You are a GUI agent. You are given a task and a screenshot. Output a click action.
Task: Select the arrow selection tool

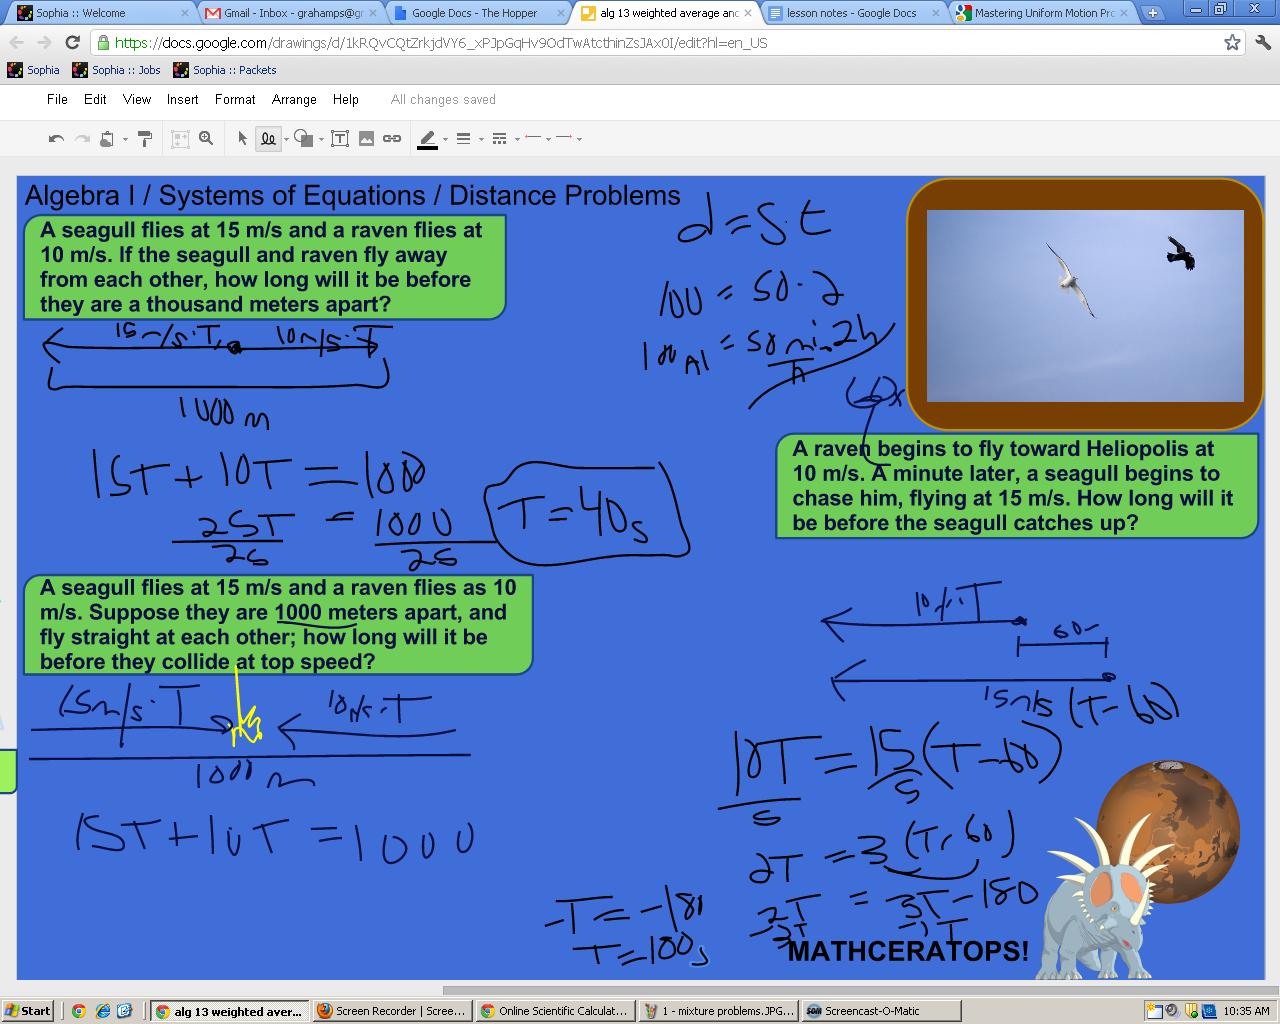241,138
